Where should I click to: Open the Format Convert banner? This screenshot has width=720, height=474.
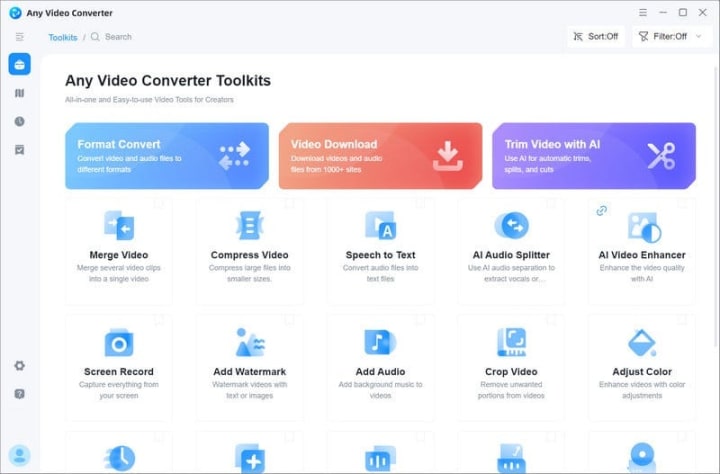click(x=167, y=156)
